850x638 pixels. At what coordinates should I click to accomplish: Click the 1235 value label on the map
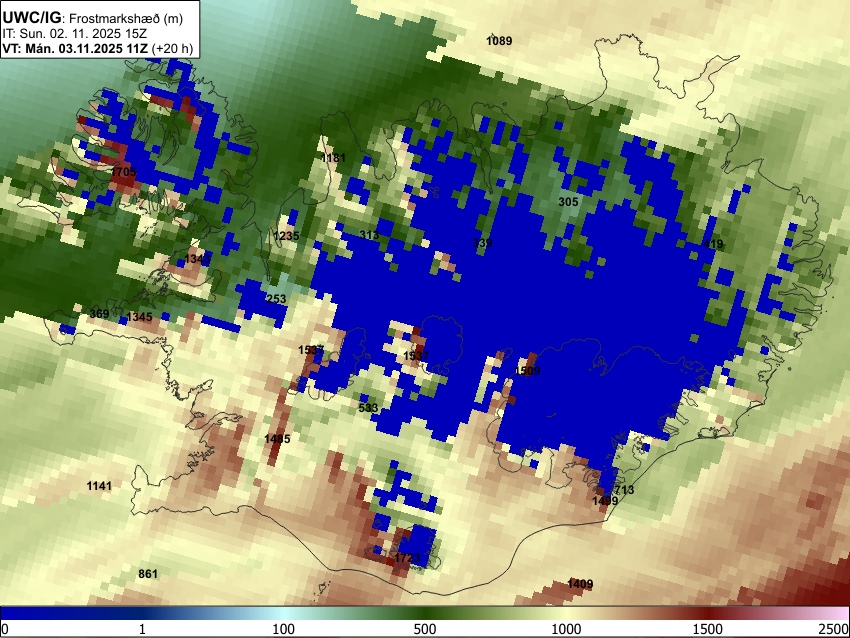[x=286, y=236]
